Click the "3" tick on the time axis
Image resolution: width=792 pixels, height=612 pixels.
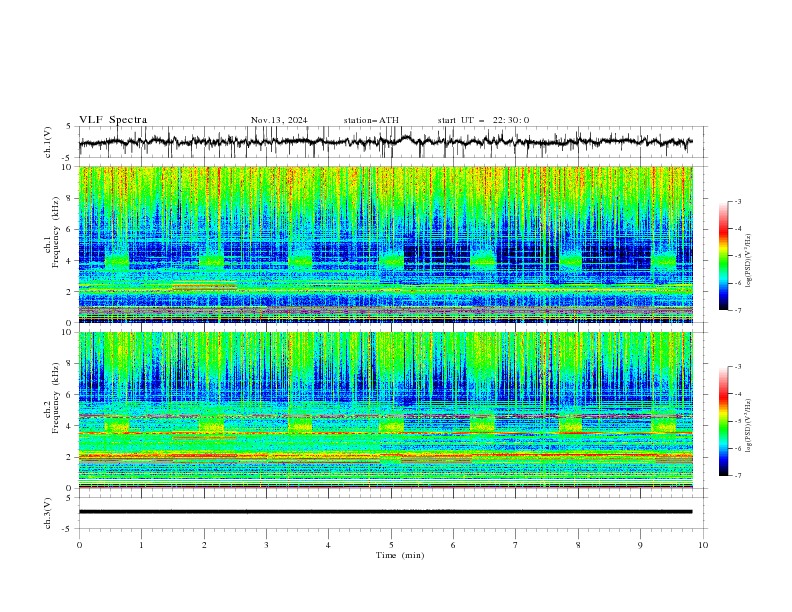[x=266, y=545]
